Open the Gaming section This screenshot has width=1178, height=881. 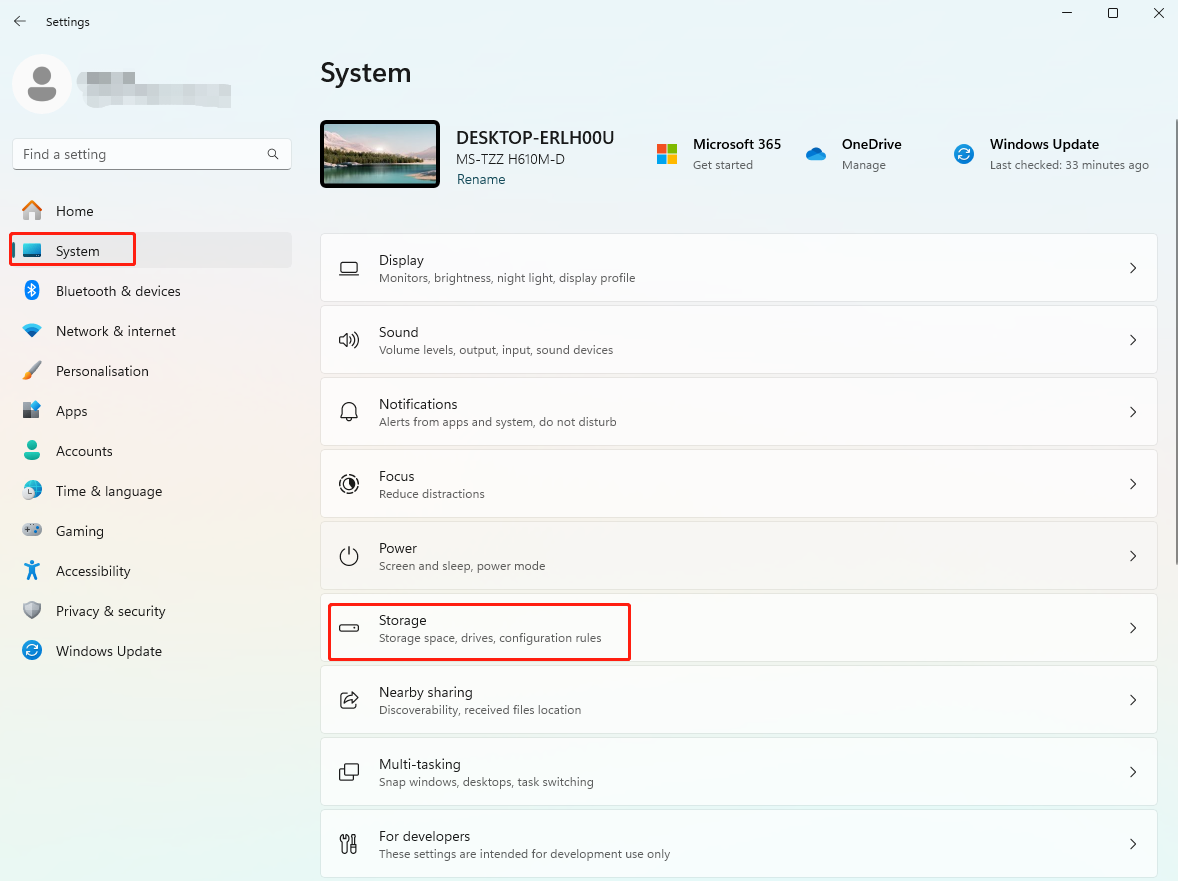pos(79,531)
